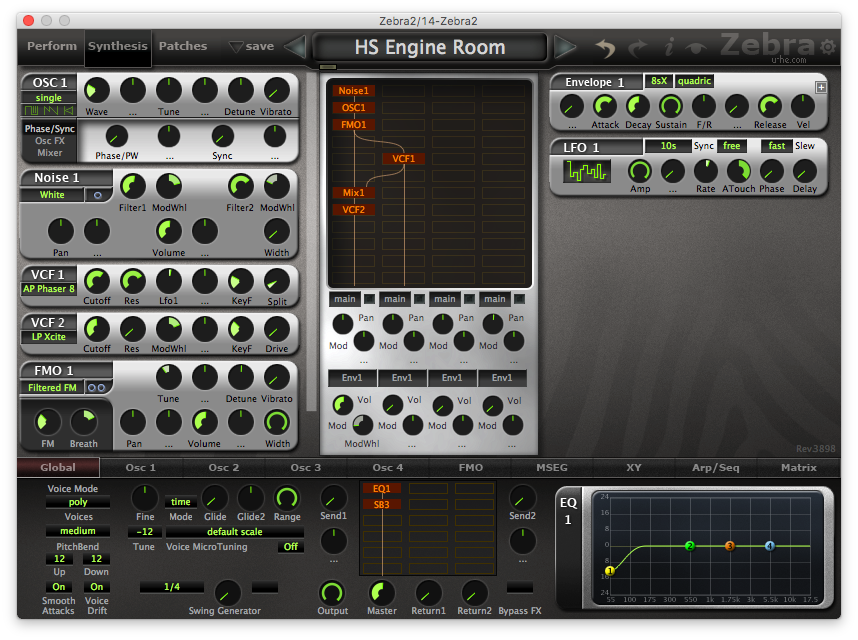
Task: Toggle Smooth Attacks off
Action: [x=58, y=587]
